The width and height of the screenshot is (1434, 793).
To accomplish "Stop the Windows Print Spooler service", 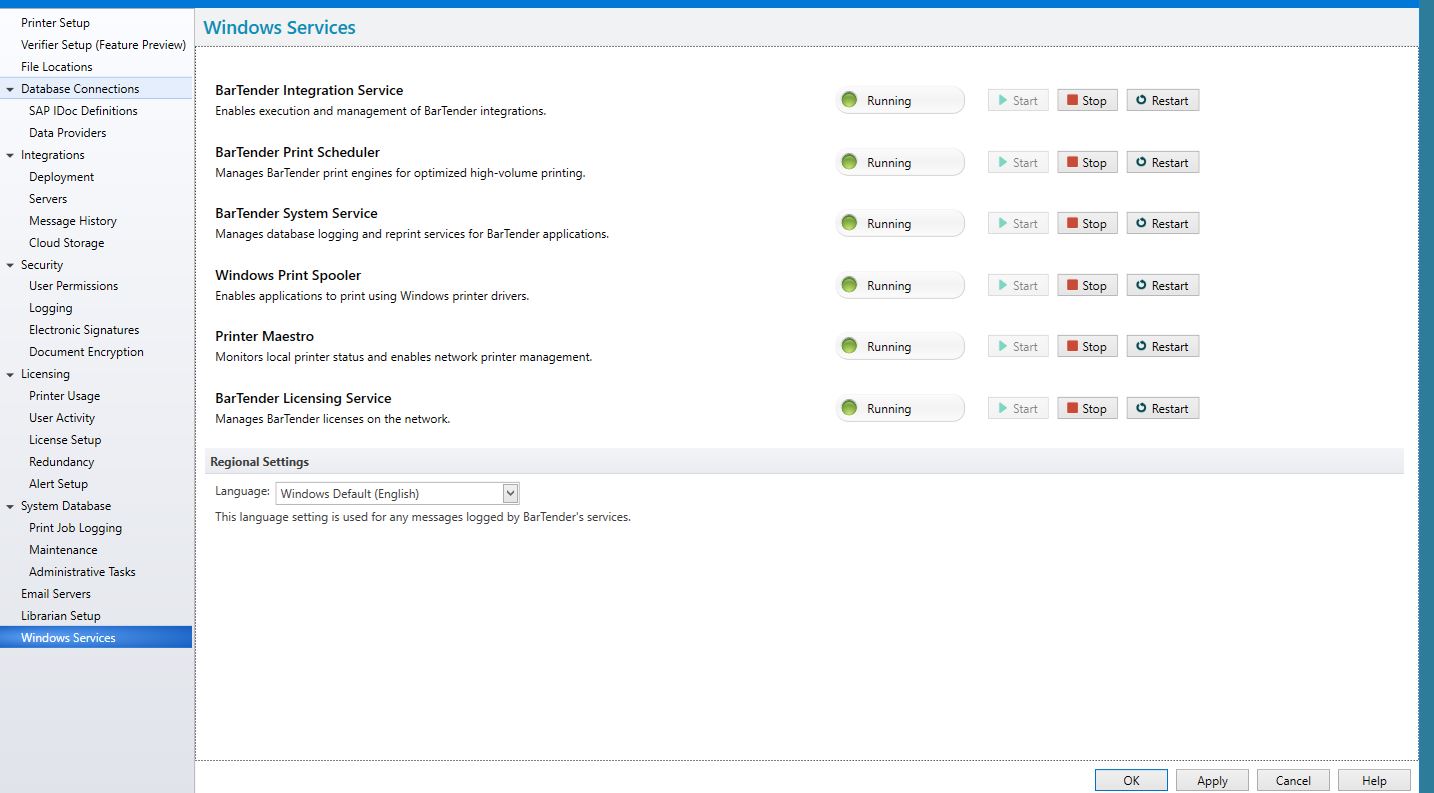I will pos(1087,285).
